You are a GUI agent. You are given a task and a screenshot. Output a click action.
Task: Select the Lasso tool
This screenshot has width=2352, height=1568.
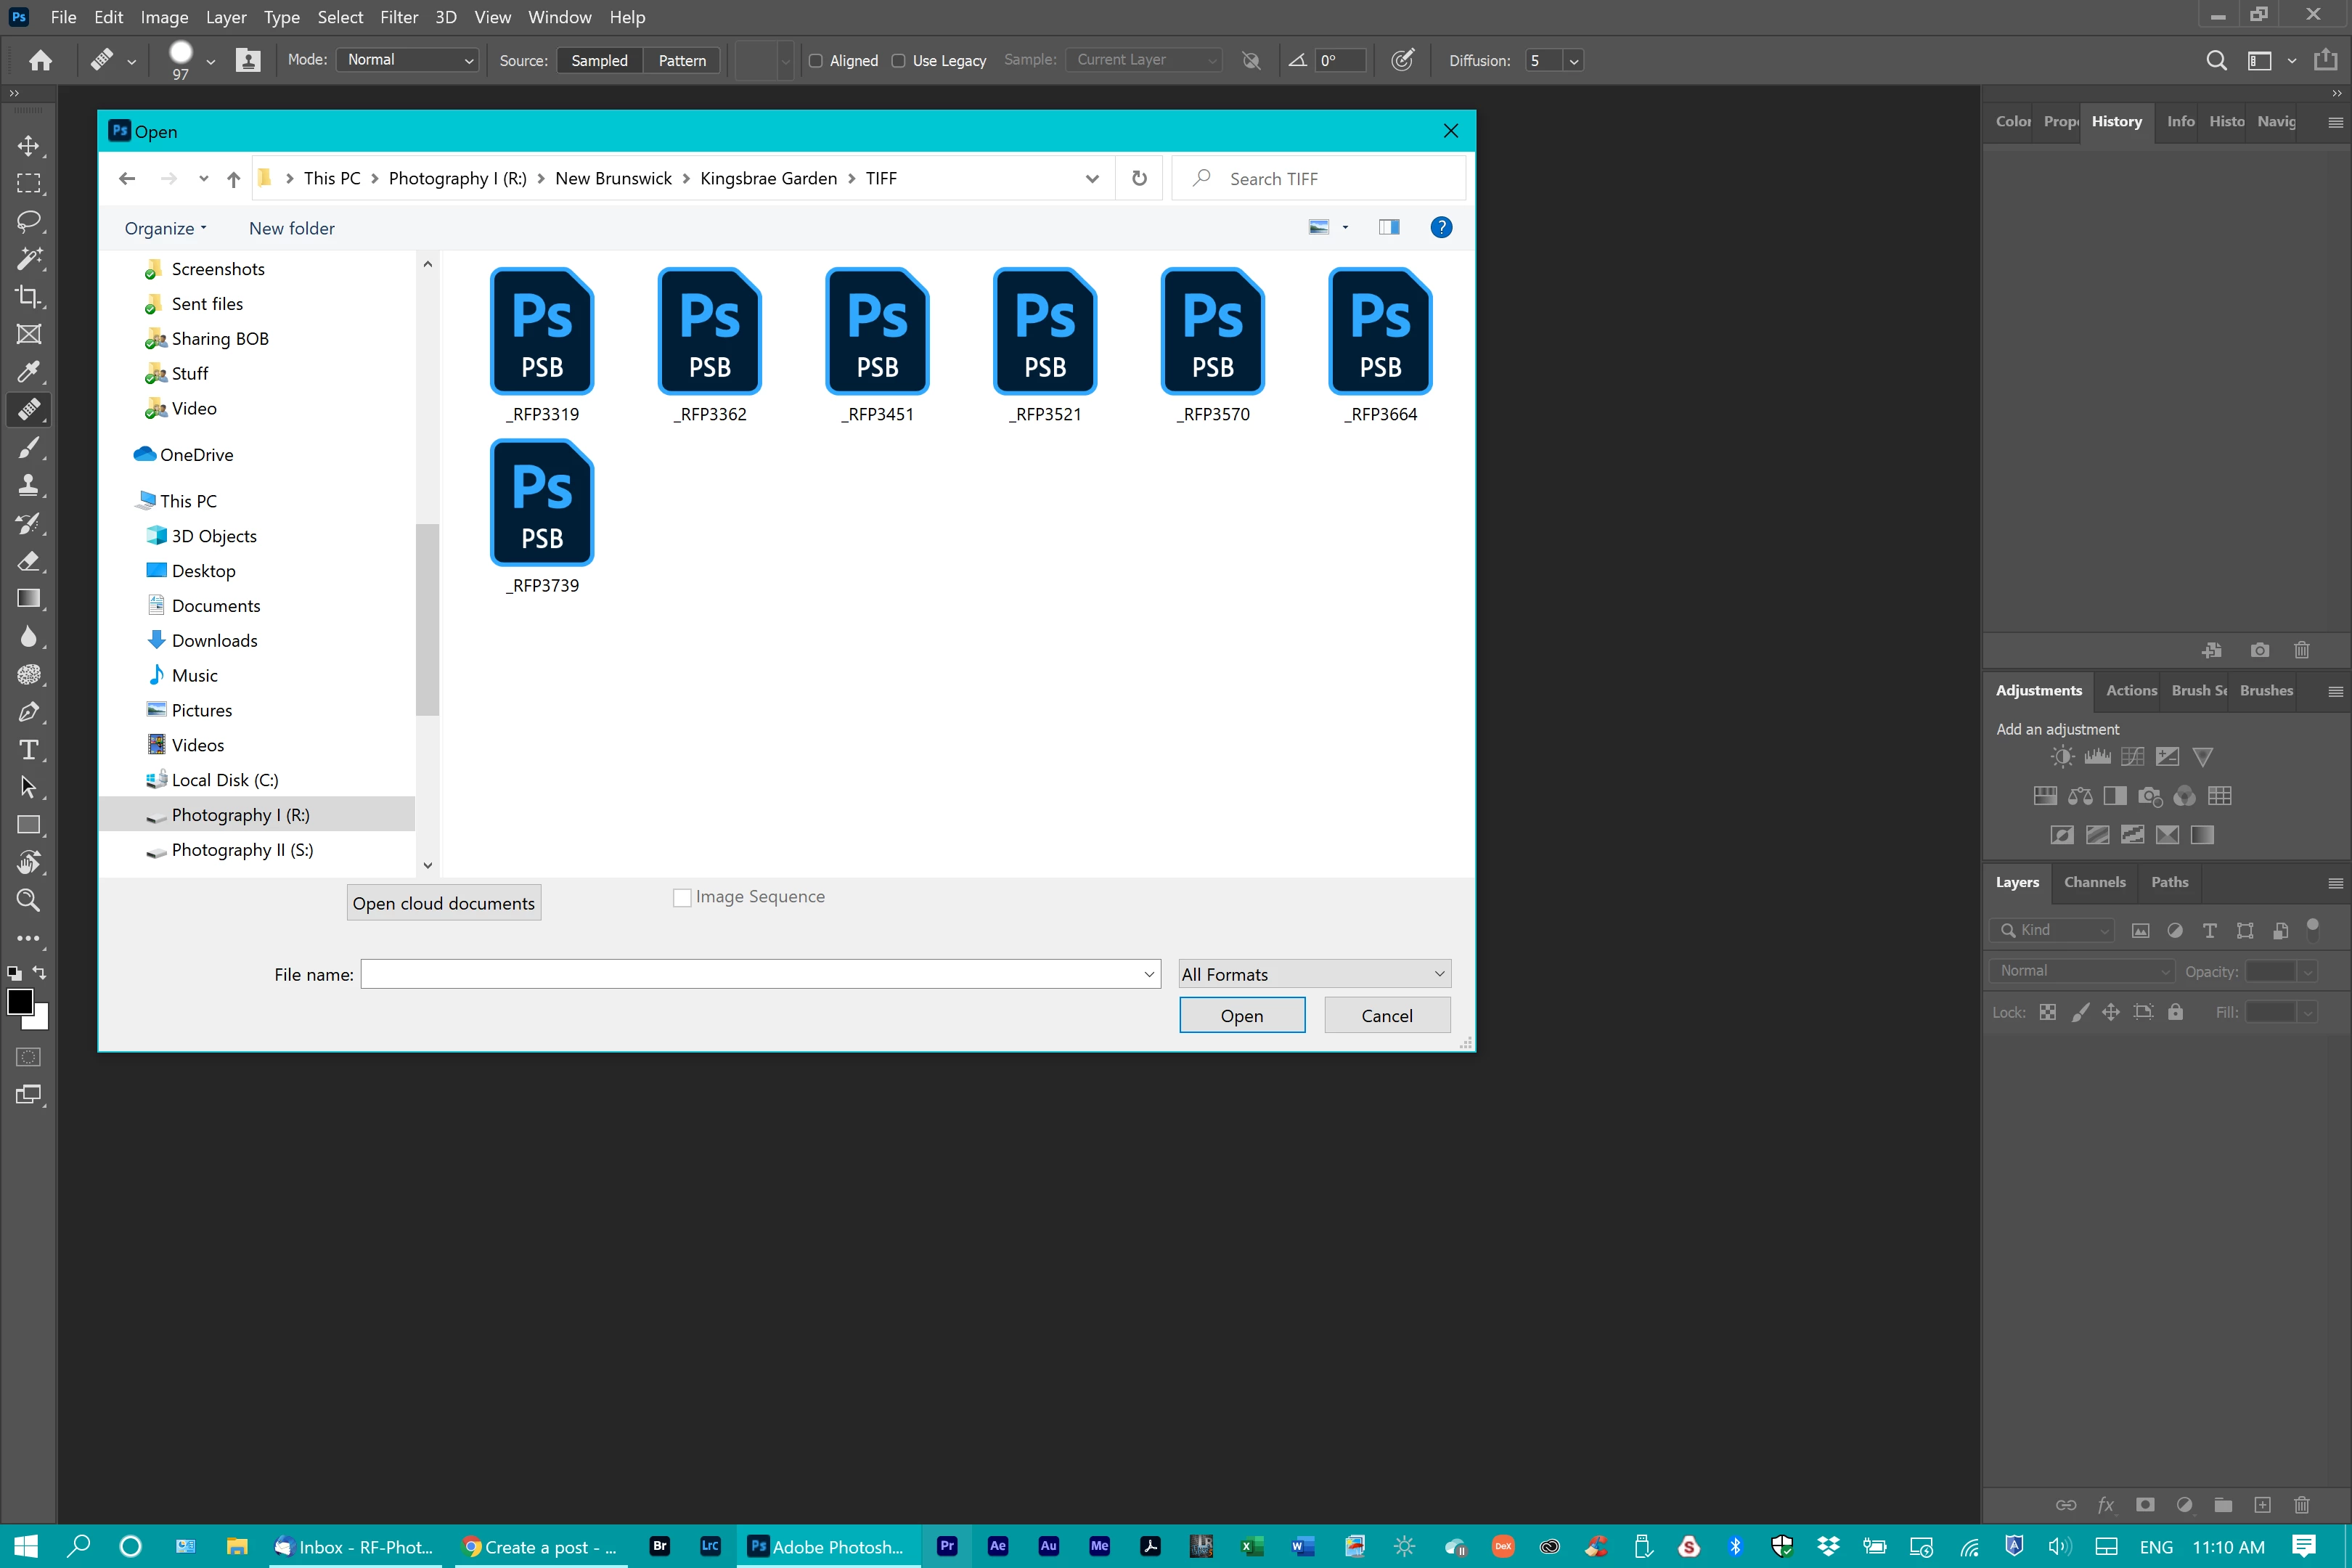[x=28, y=221]
